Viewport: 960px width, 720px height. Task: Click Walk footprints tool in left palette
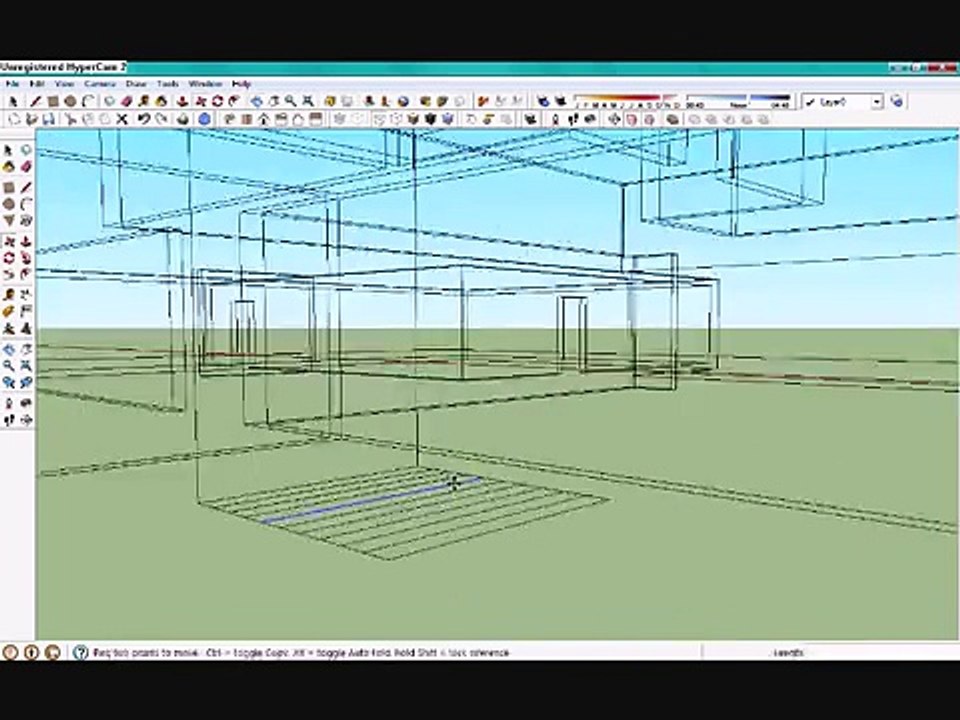(x=9, y=420)
